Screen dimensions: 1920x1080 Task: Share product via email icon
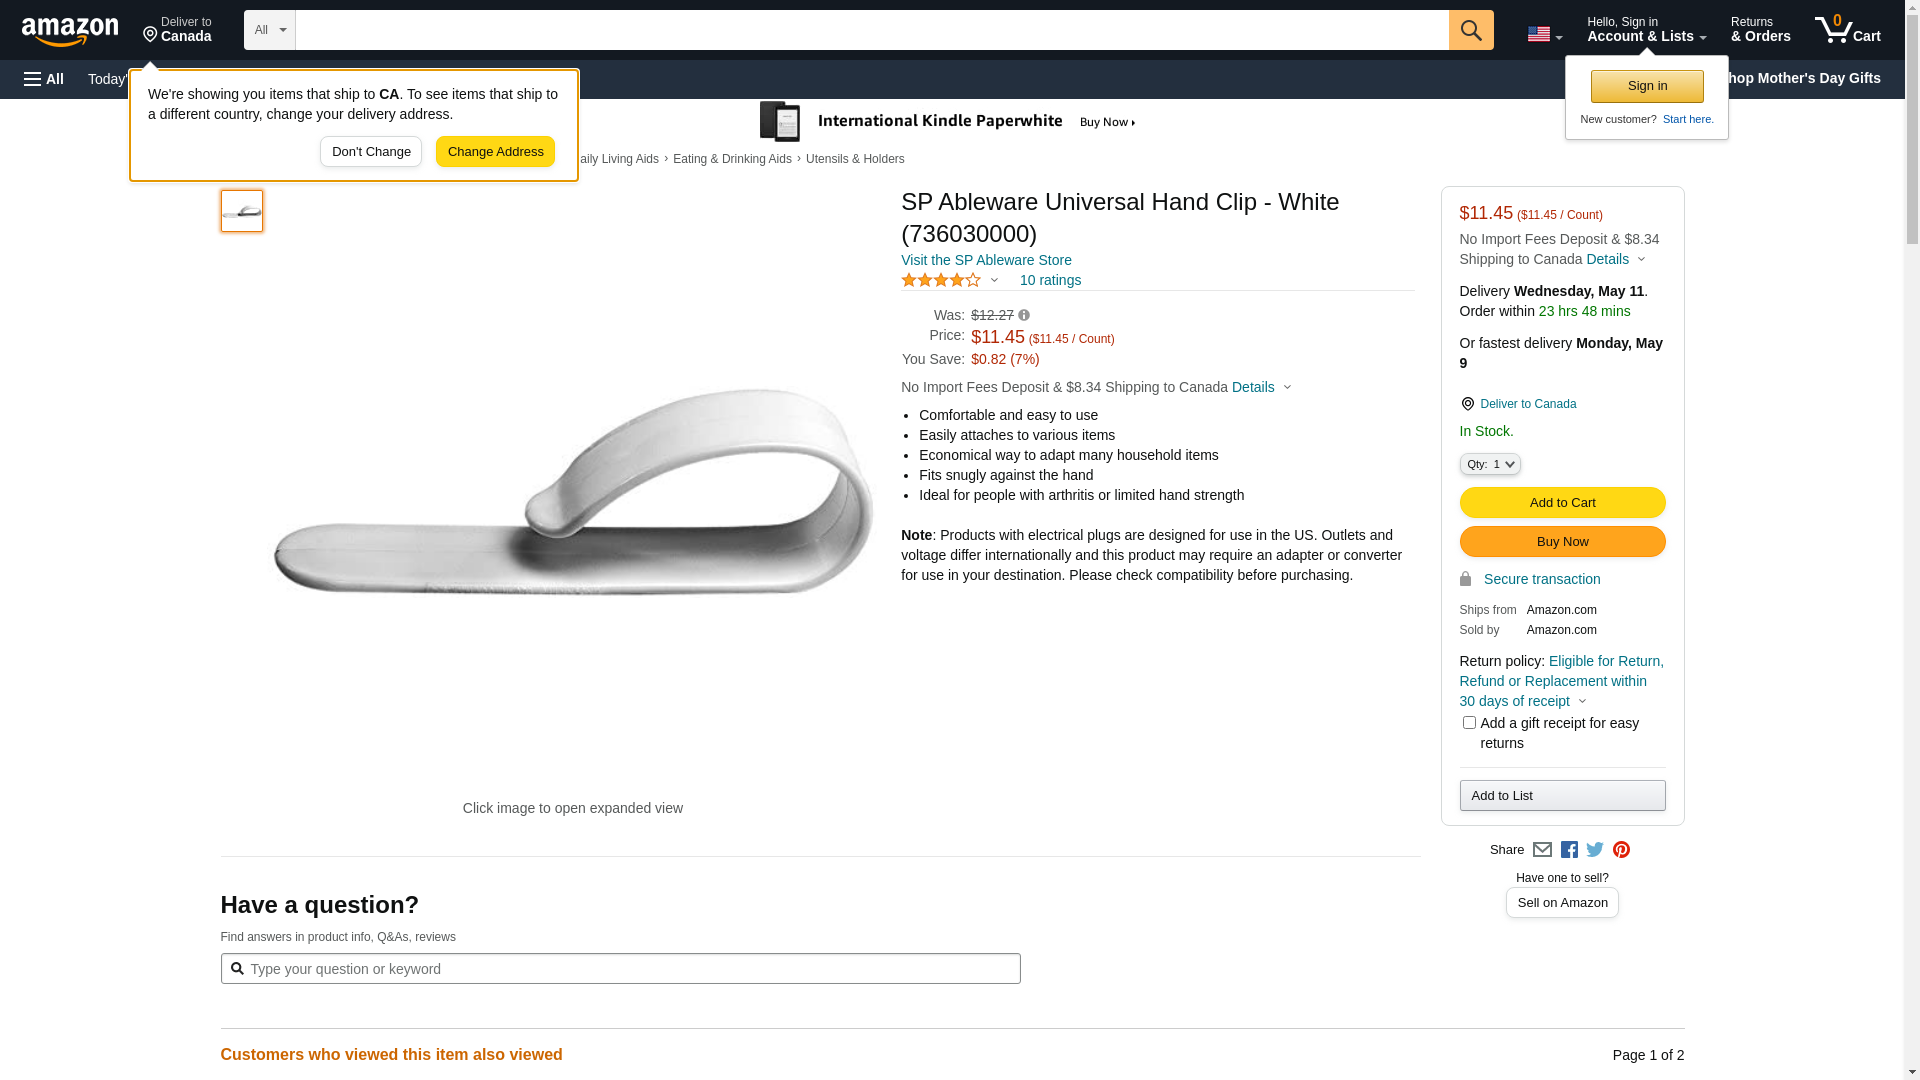pyautogui.click(x=1542, y=850)
